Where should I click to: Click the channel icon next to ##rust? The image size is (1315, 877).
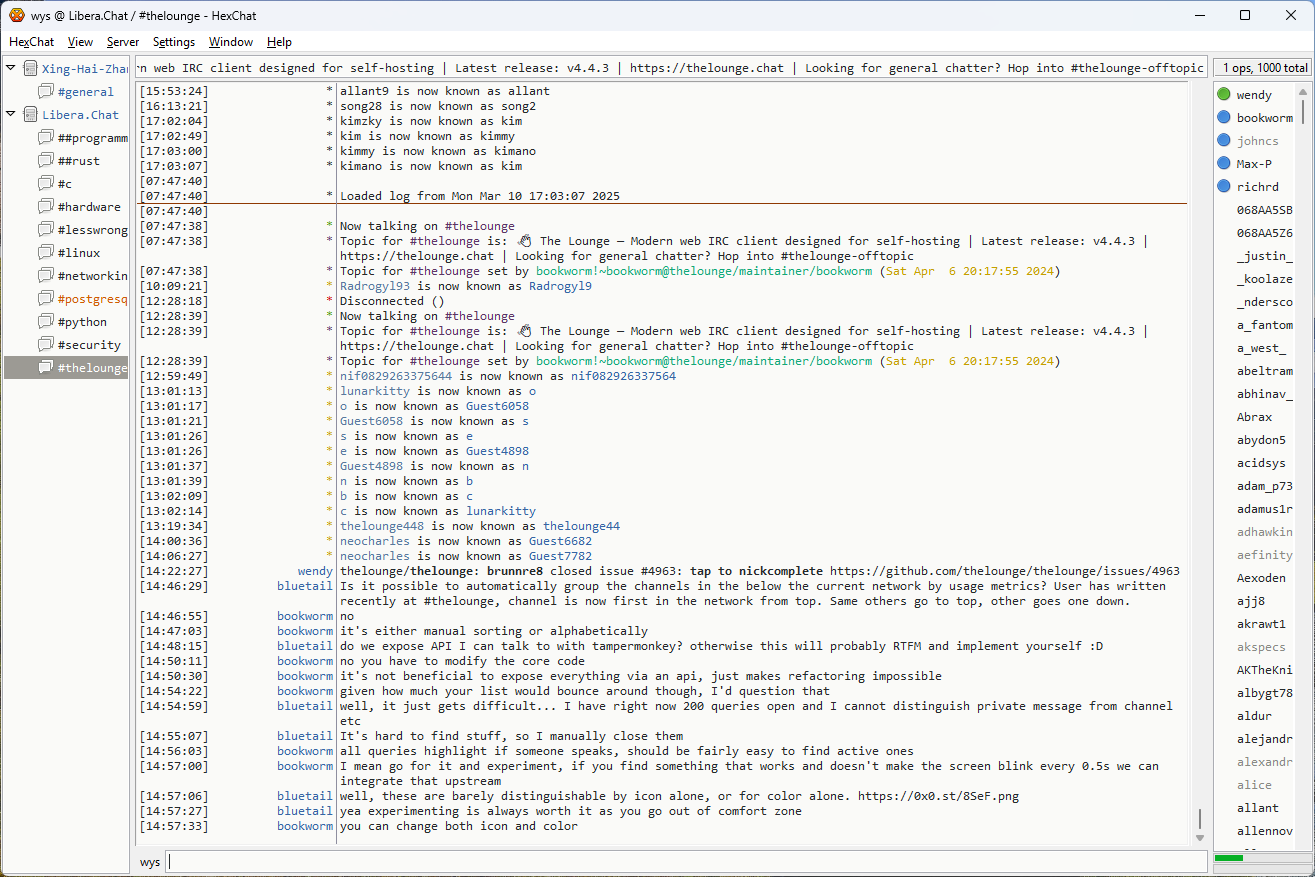coord(45,161)
